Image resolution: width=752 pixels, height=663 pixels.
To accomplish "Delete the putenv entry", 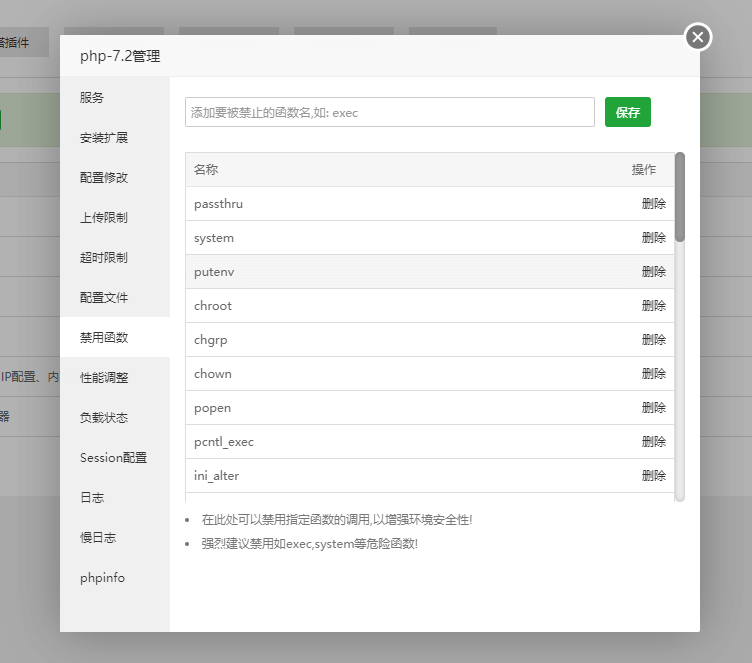I will tap(653, 272).
